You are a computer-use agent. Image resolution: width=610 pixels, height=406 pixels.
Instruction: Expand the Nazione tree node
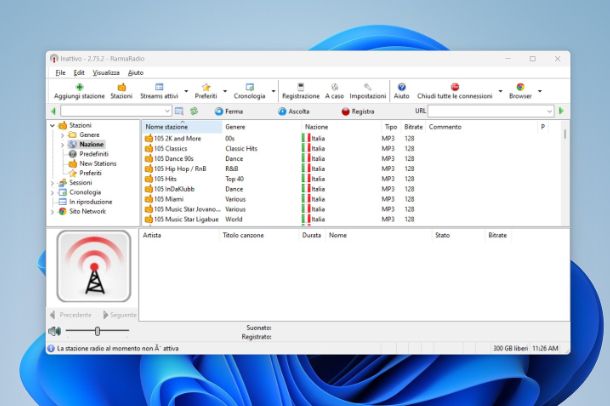coord(62,145)
